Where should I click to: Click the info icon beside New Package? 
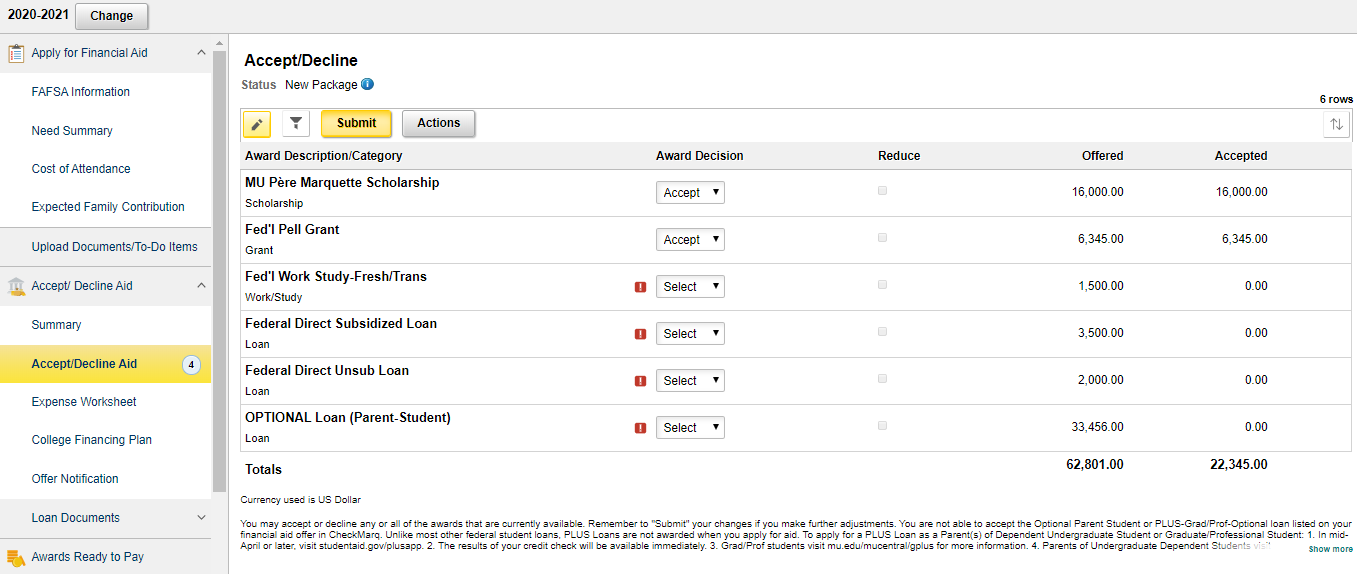point(367,85)
